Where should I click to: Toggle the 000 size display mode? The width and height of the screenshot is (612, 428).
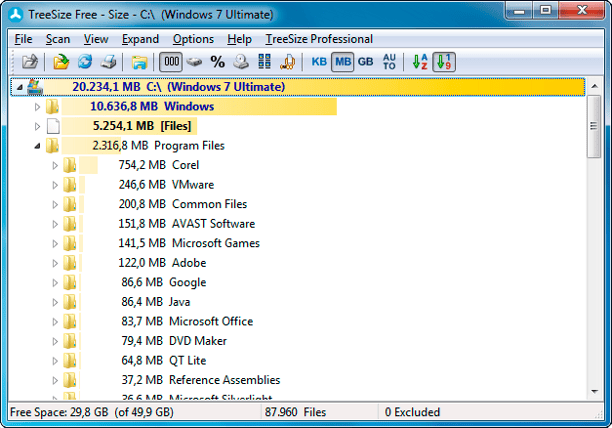(x=171, y=62)
